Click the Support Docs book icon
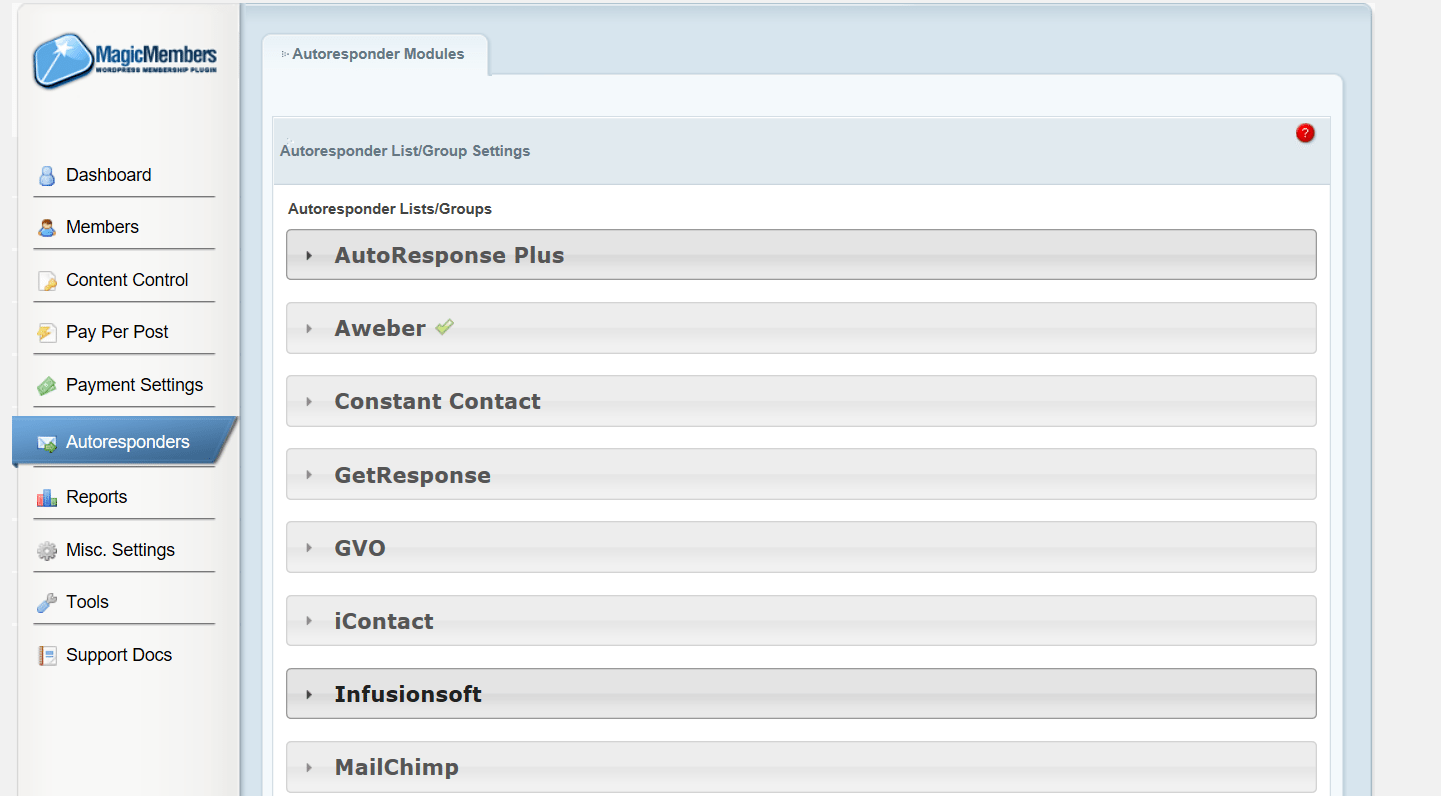 [47, 656]
